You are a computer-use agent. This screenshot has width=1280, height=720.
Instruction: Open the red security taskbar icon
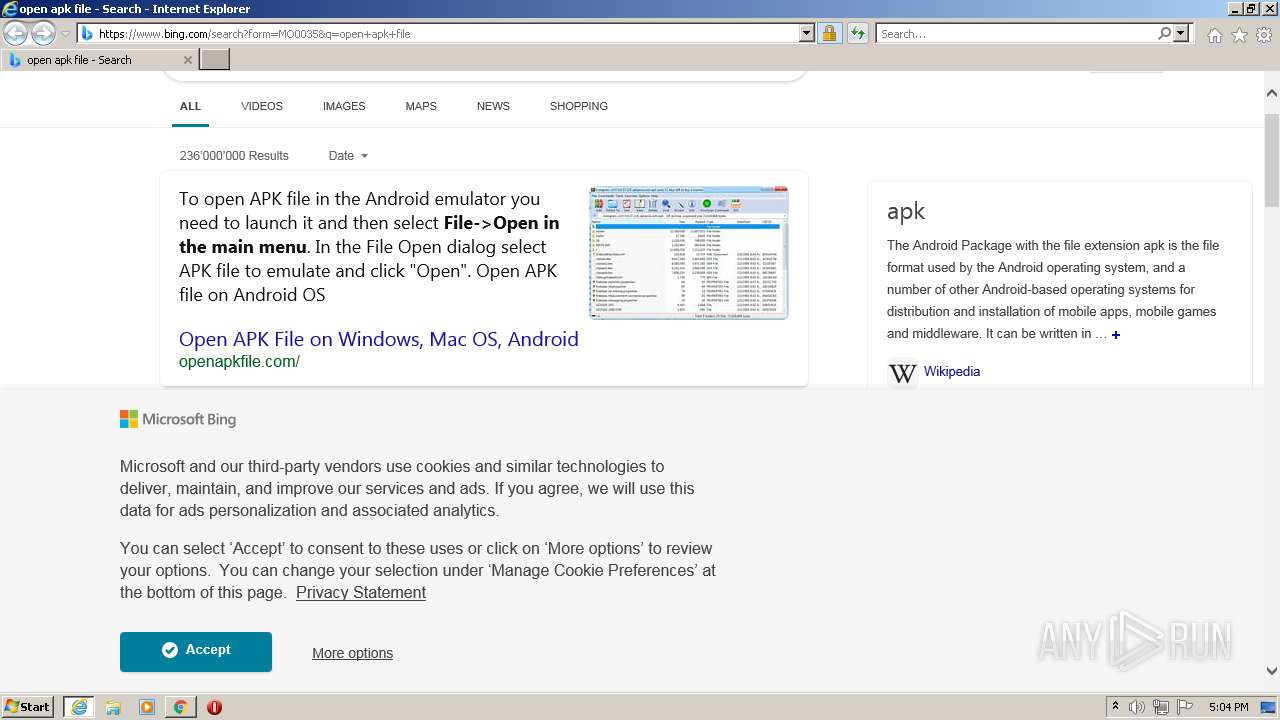coord(214,707)
